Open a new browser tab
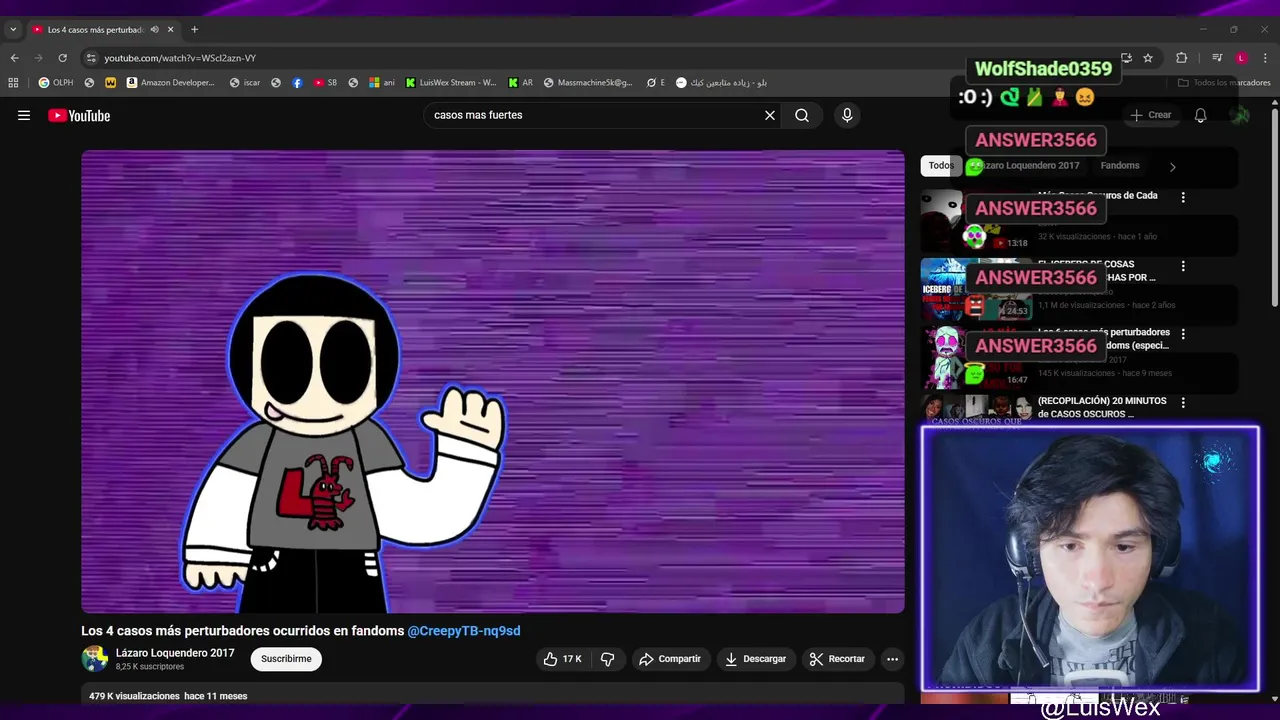The width and height of the screenshot is (1280, 720). 194,30
